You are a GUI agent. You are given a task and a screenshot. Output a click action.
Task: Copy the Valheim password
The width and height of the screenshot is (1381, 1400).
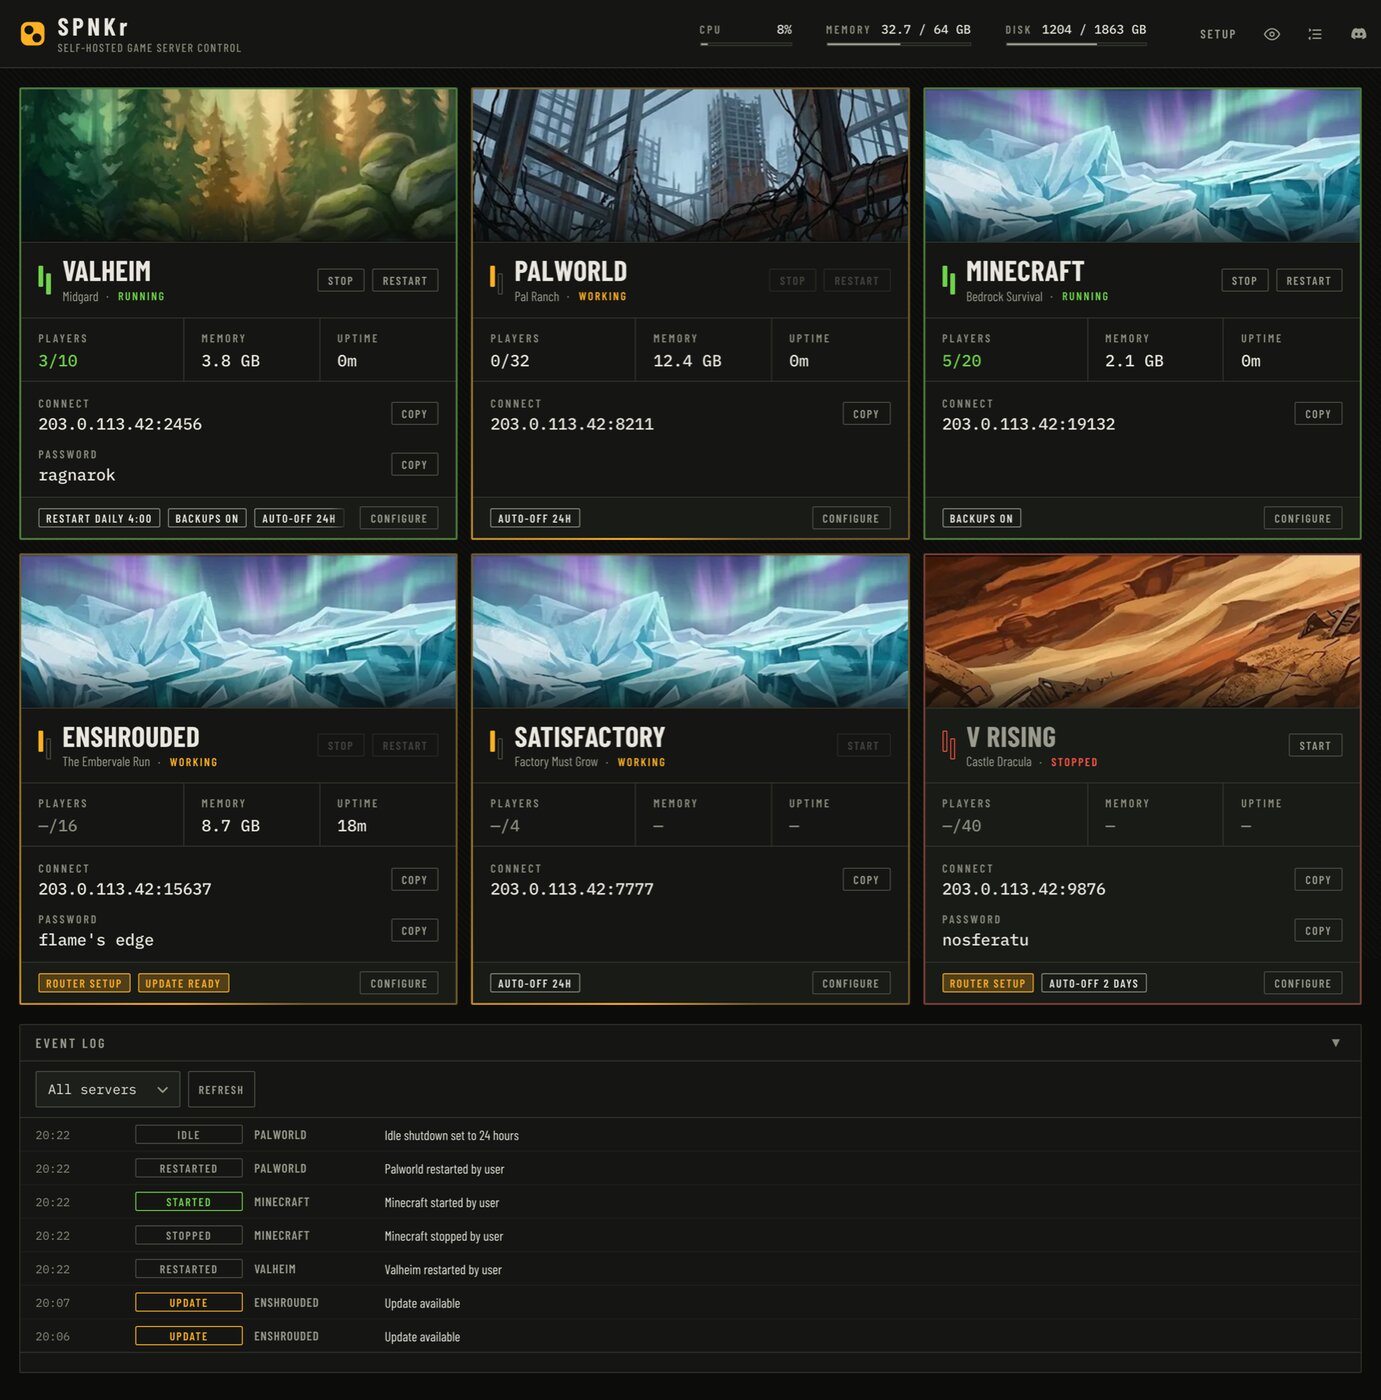(x=414, y=465)
